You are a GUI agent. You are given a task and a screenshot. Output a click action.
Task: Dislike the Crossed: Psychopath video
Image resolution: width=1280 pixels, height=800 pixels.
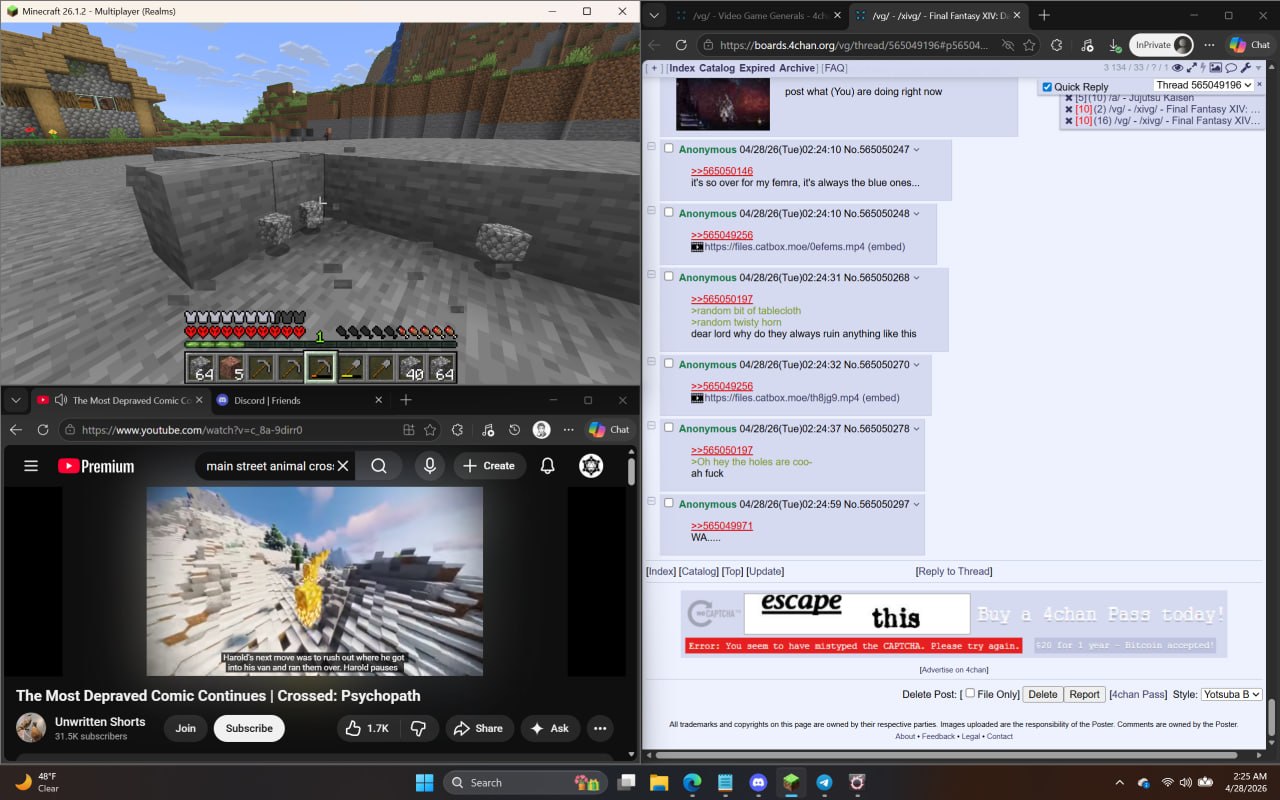pyautogui.click(x=419, y=729)
